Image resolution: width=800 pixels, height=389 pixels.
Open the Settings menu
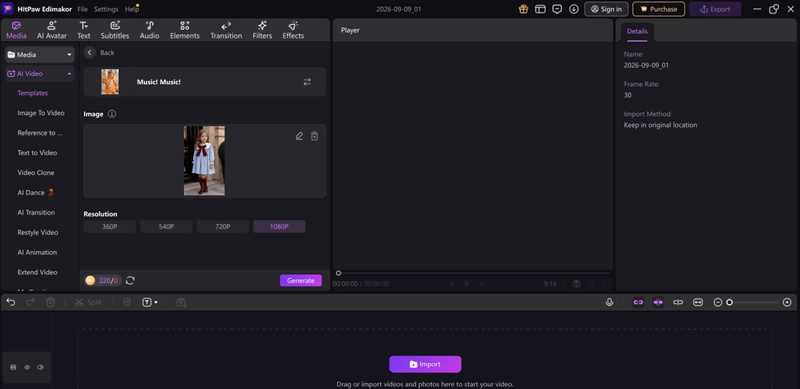(x=106, y=9)
